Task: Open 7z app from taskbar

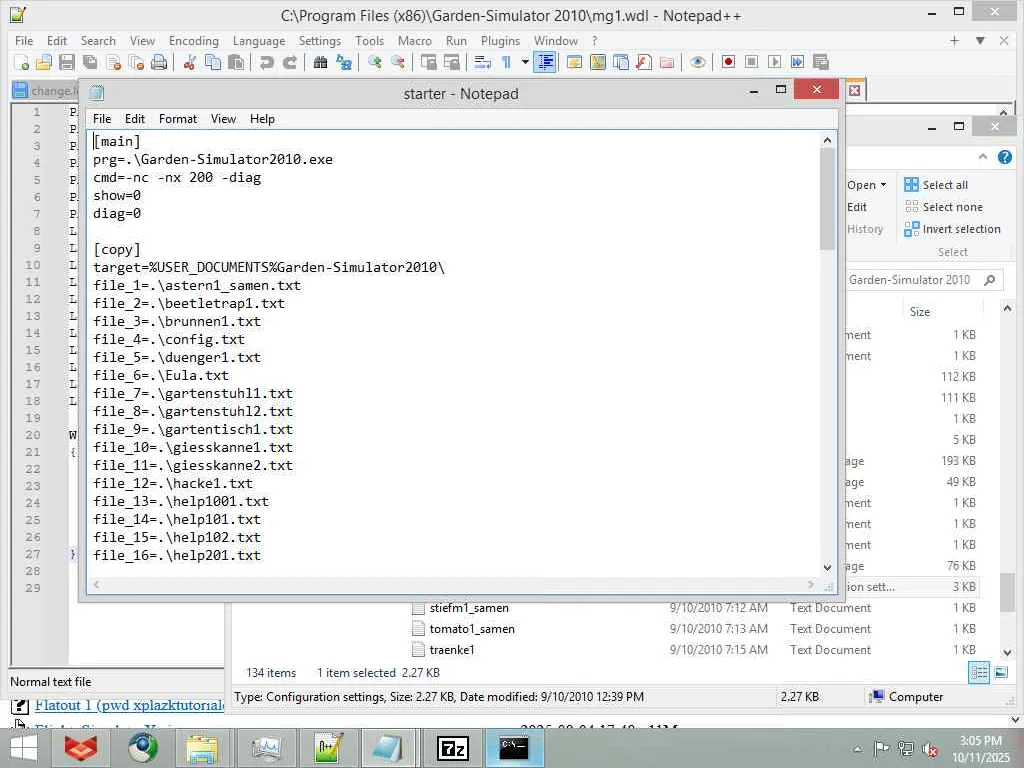Action: click(453, 748)
